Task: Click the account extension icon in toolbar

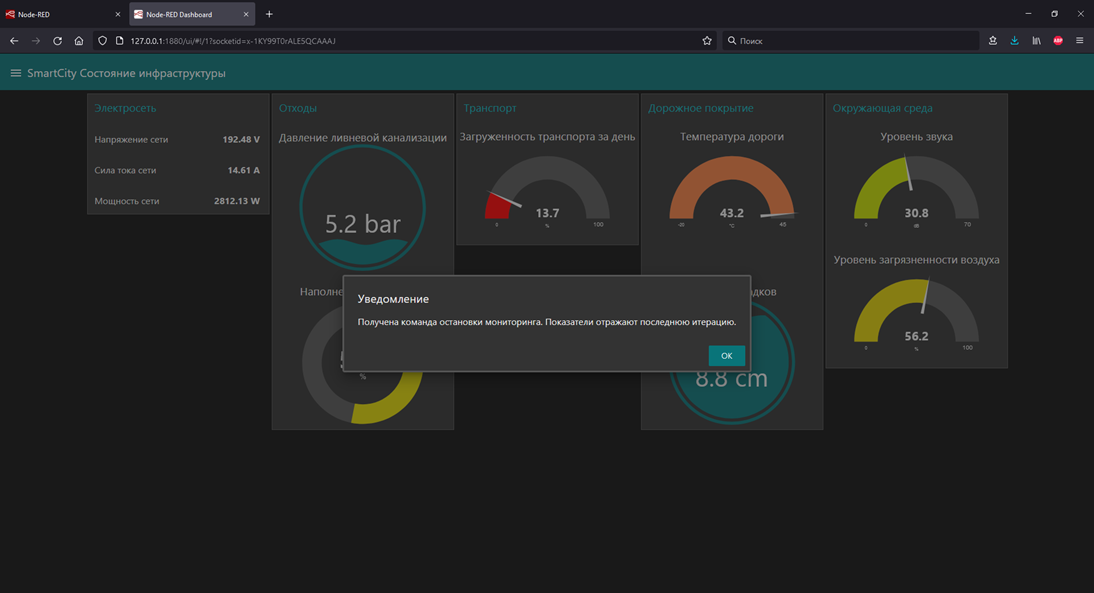Action: [992, 41]
